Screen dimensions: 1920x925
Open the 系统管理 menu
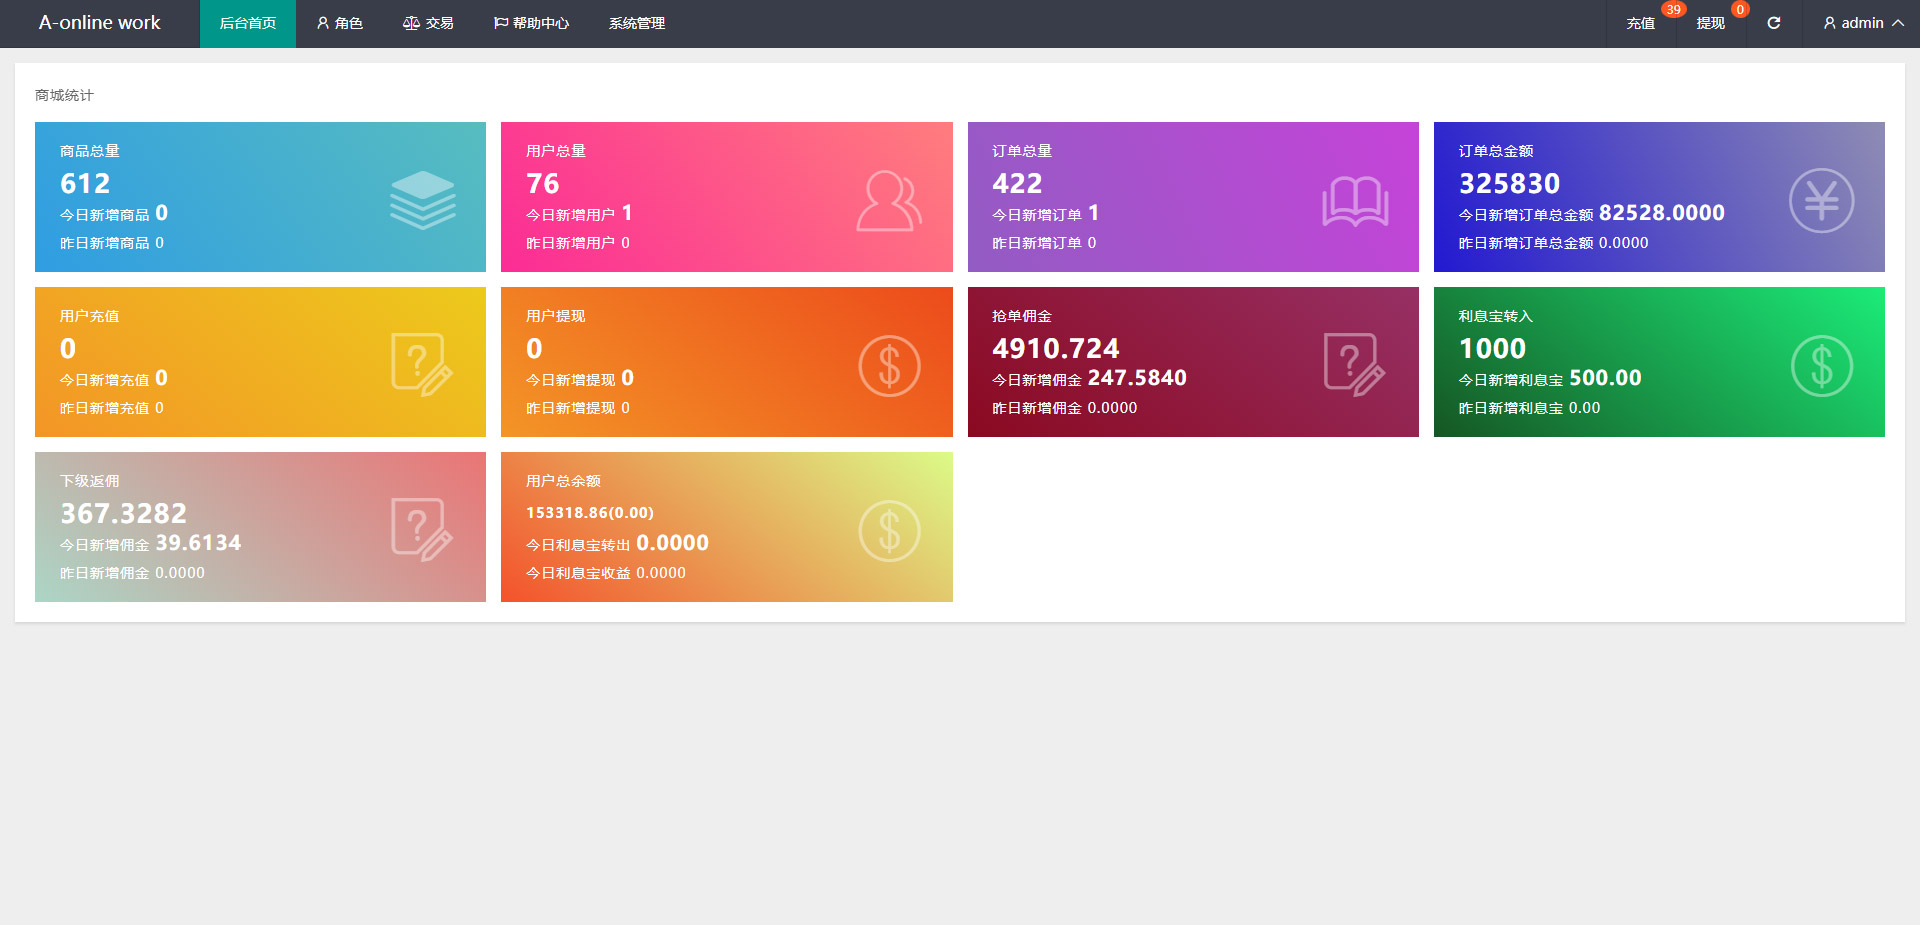click(637, 23)
